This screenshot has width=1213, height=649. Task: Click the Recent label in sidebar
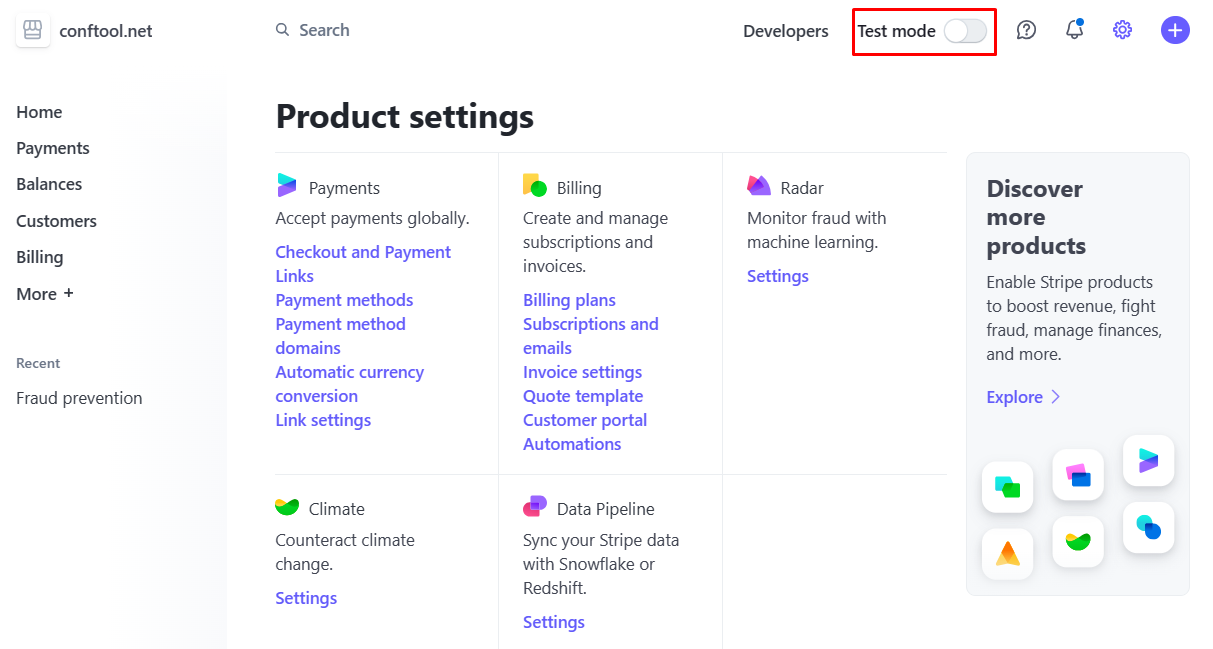point(38,363)
